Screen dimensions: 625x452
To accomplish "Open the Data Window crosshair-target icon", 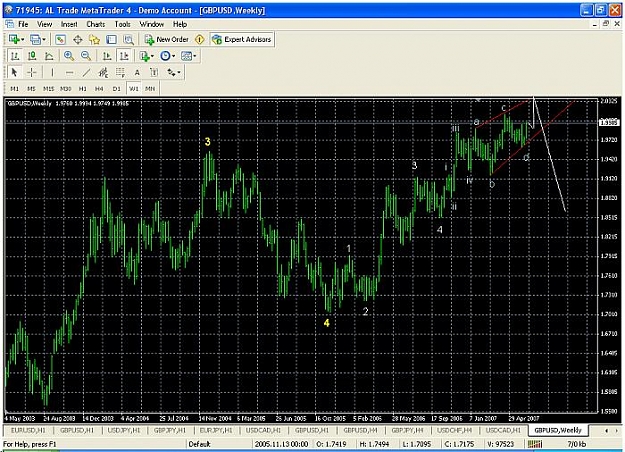I will click(78, 39).
